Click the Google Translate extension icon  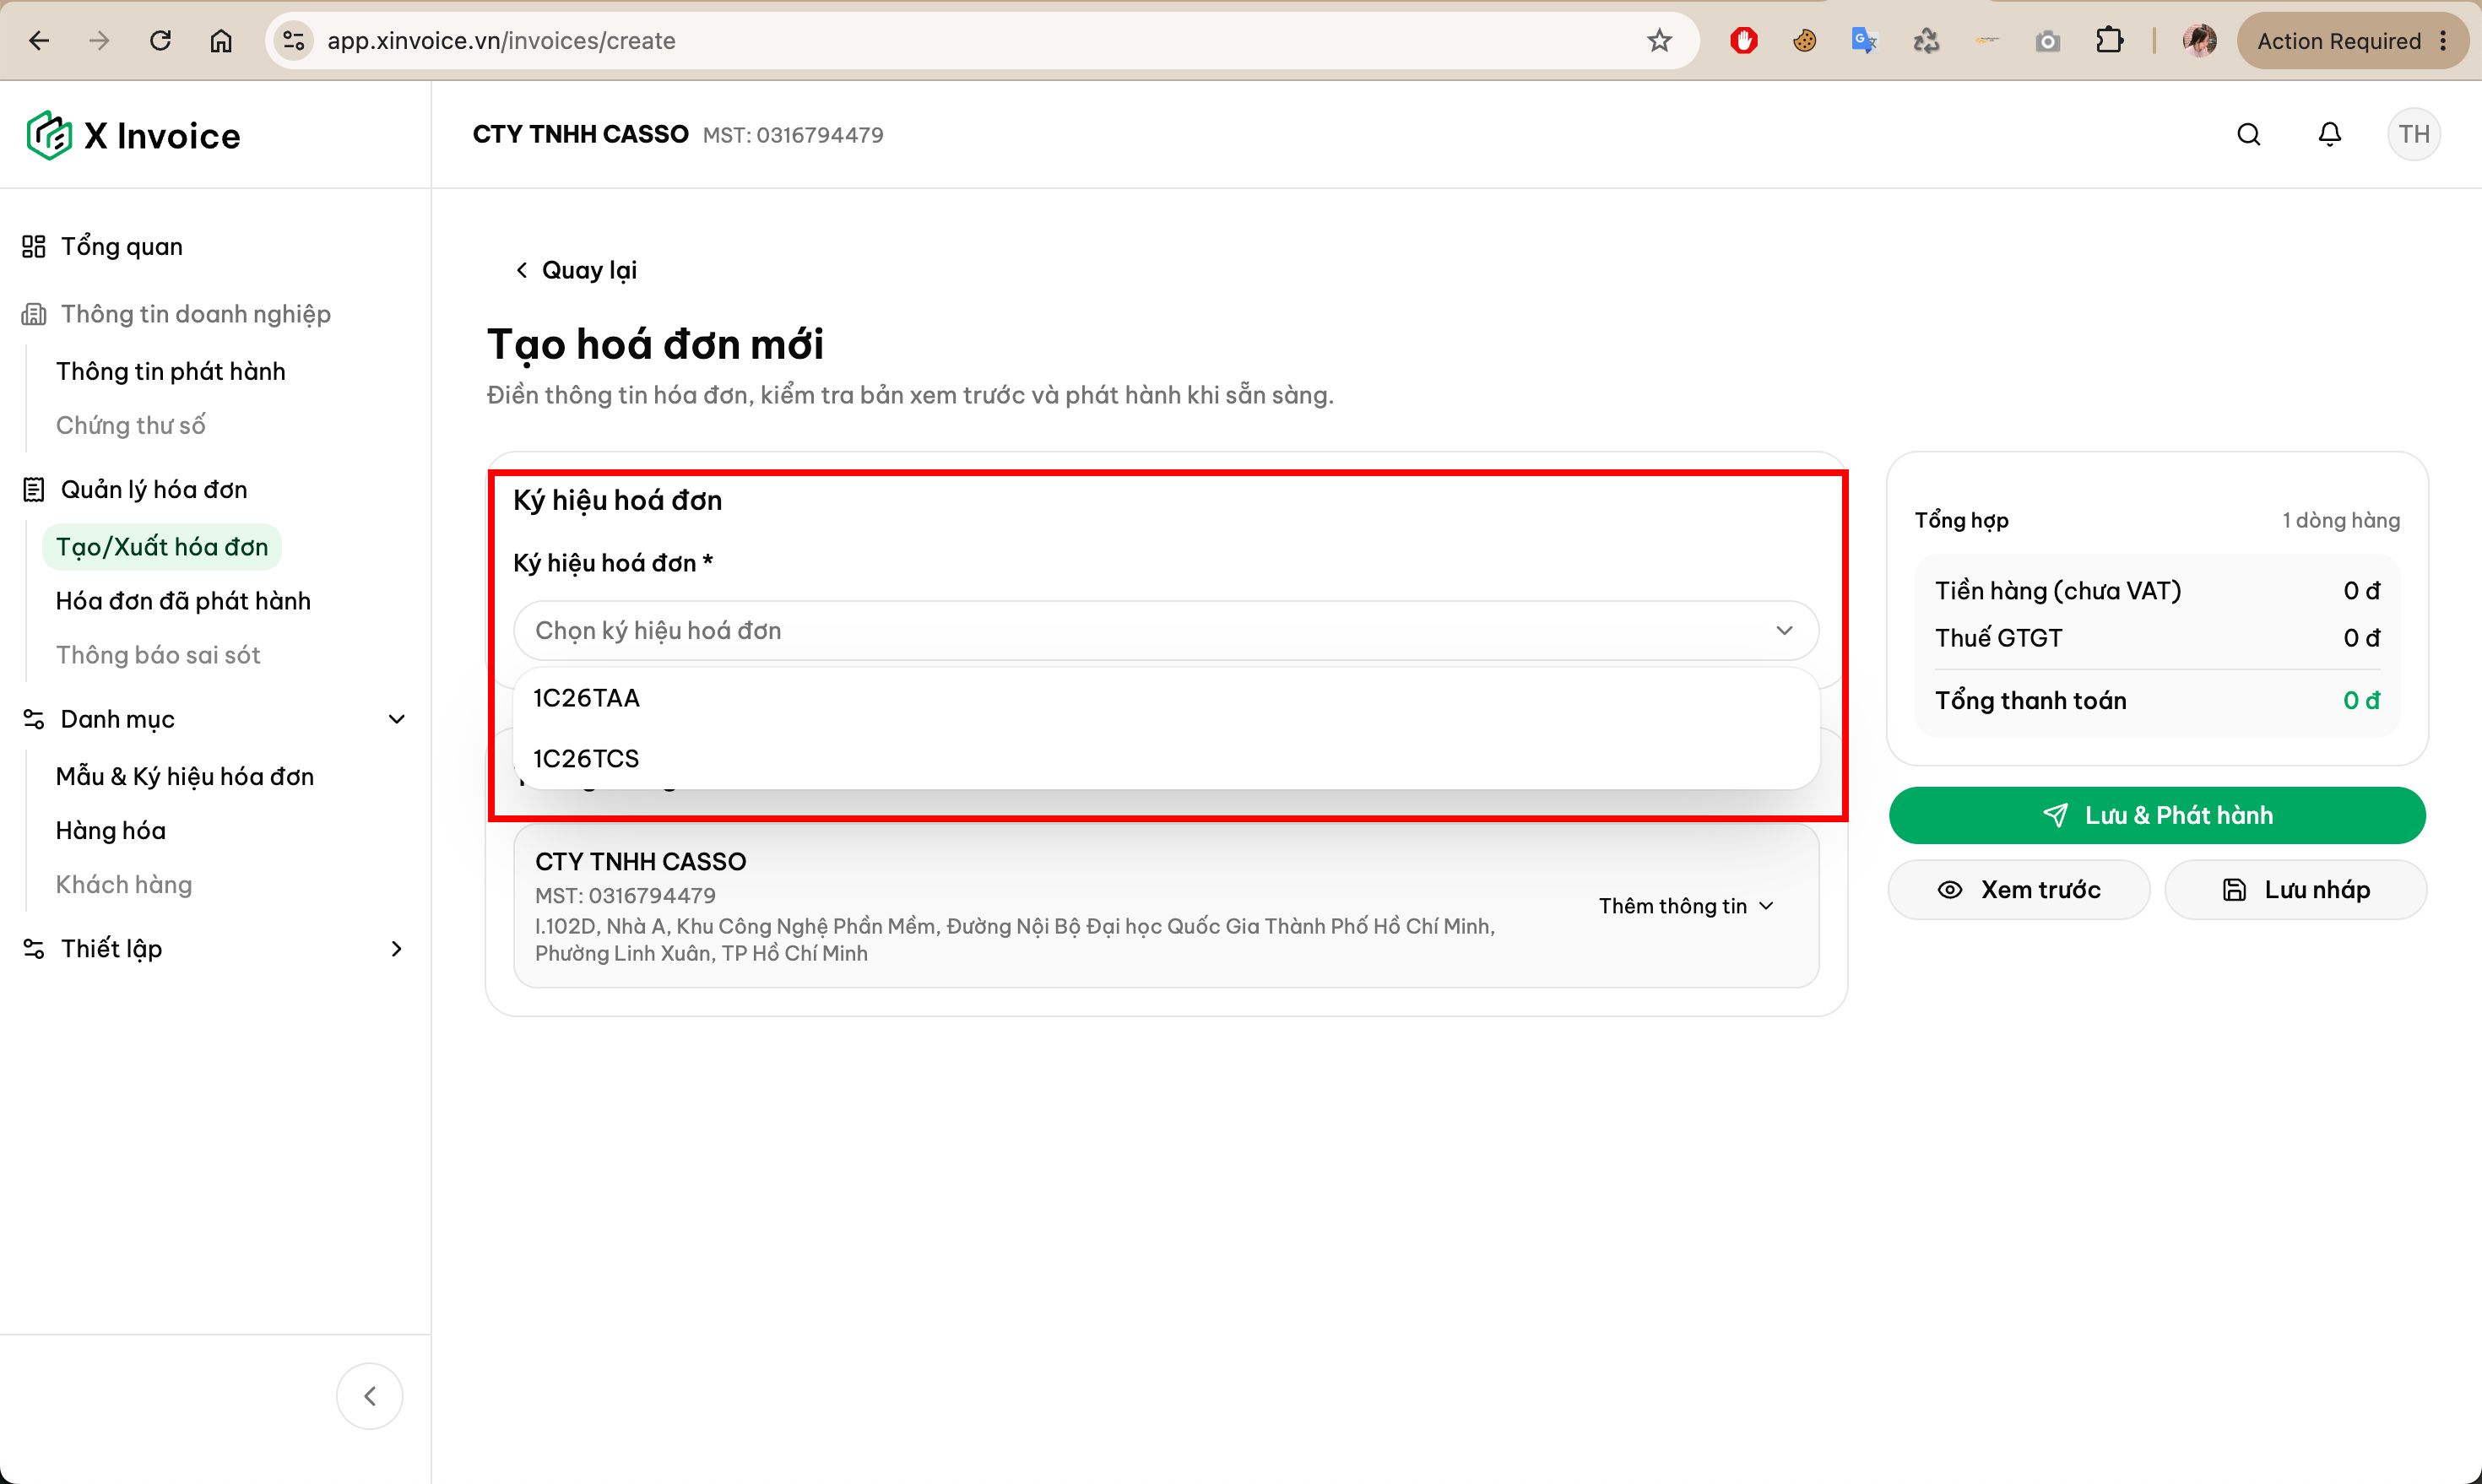1863,40
